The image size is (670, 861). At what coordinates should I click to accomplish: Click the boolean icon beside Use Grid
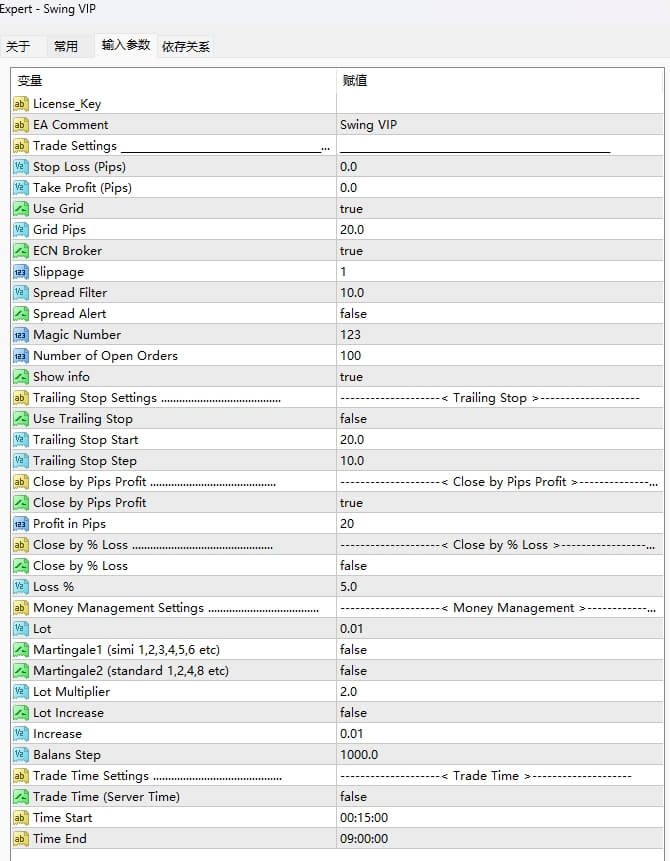20,209
